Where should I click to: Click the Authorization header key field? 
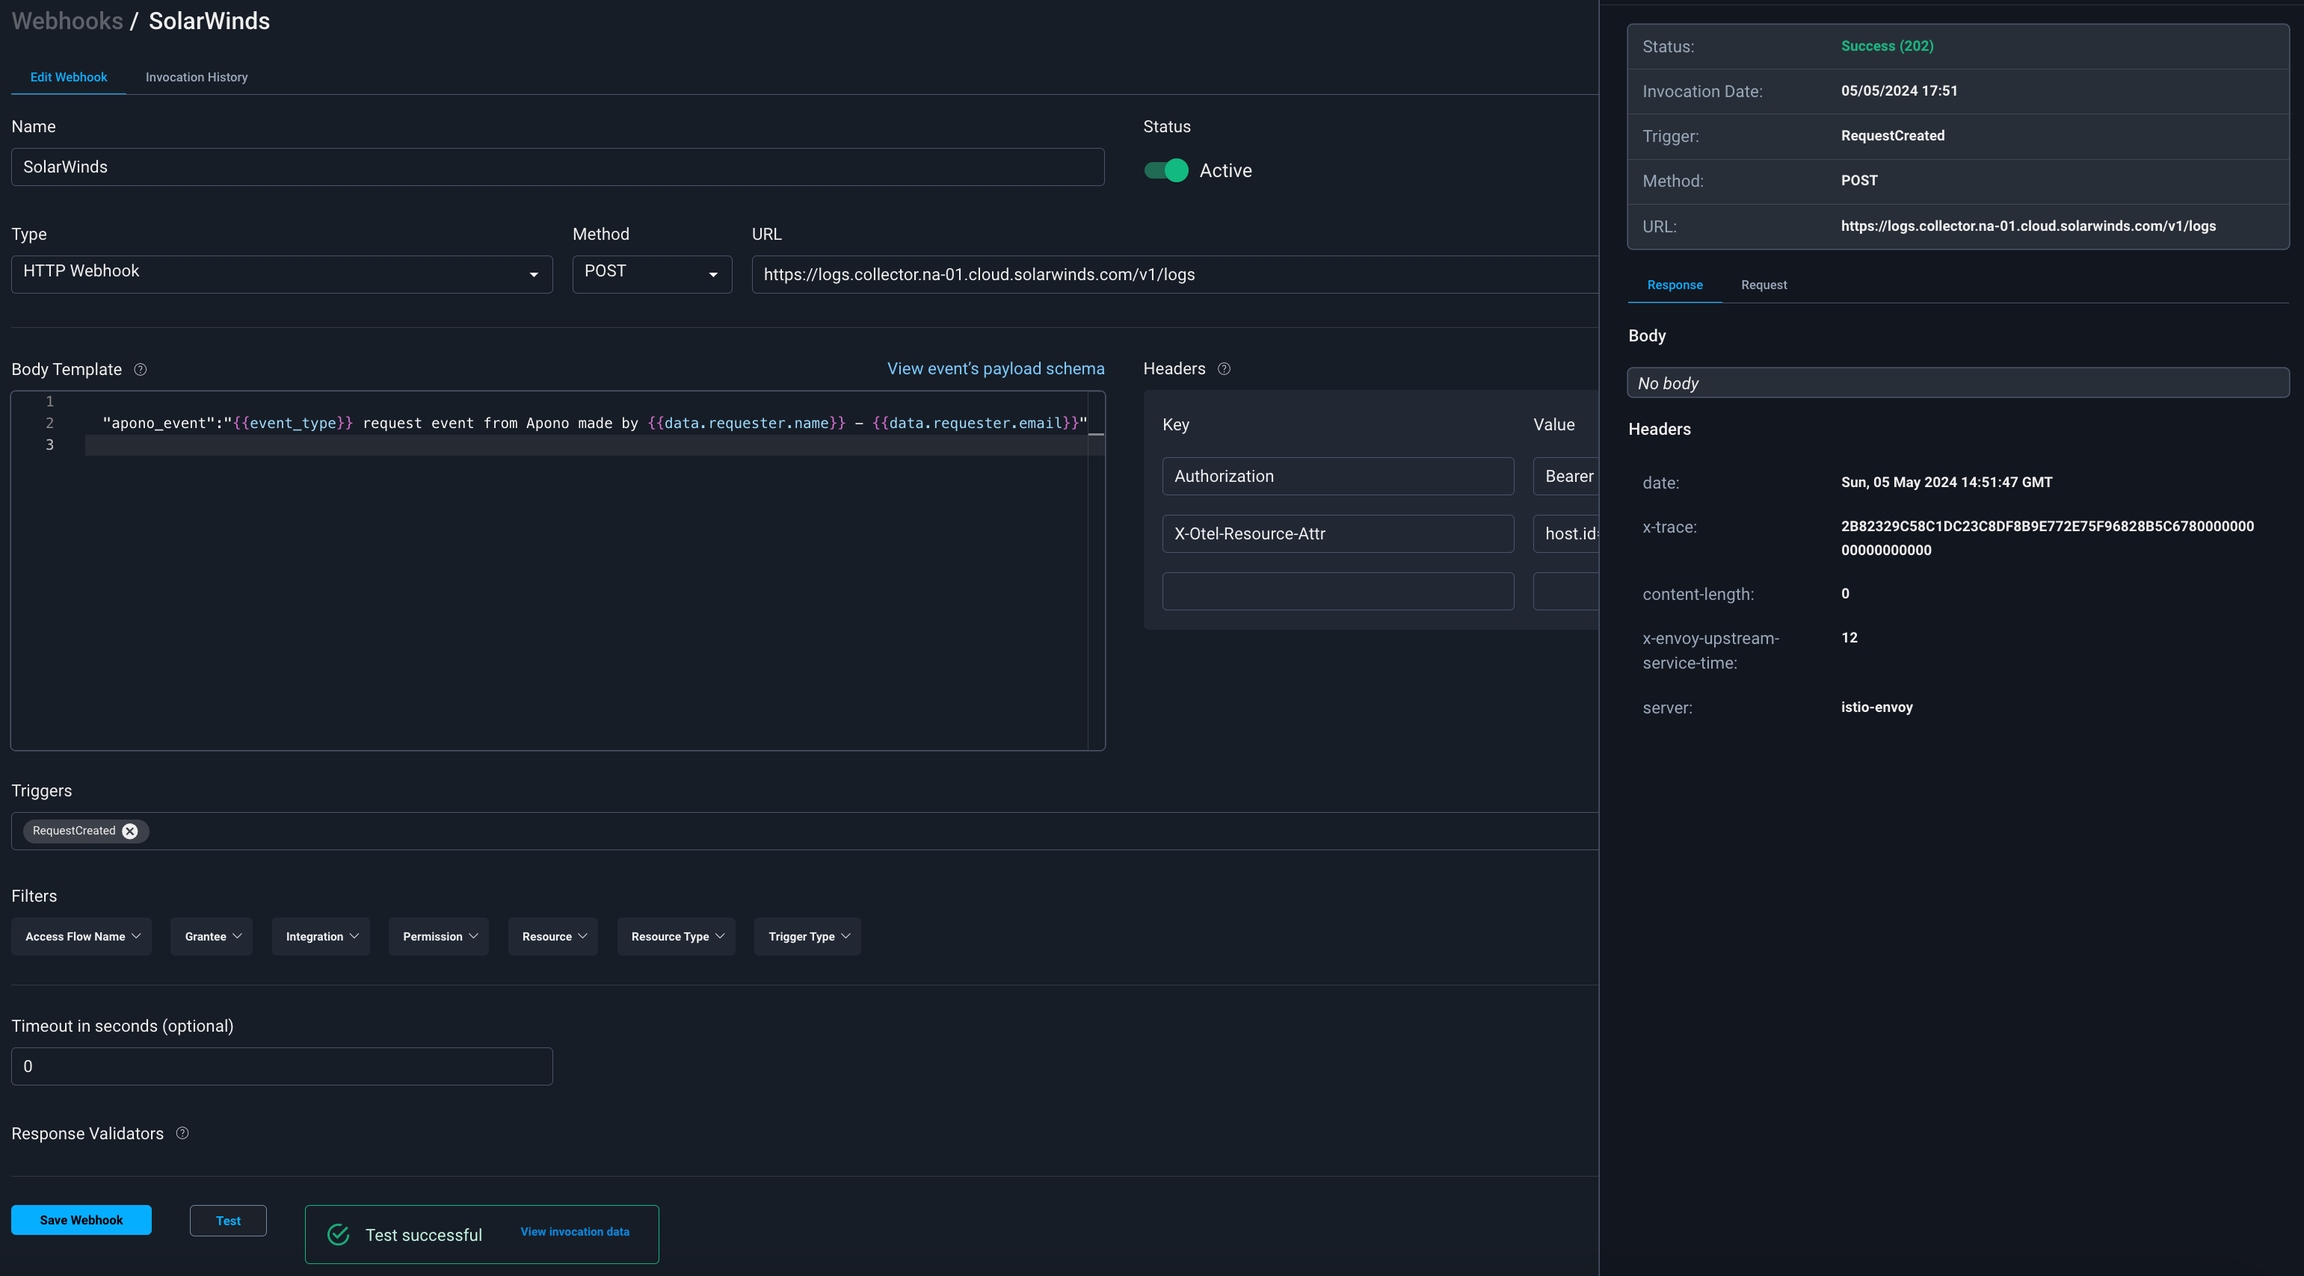[x=1338, y=476]
